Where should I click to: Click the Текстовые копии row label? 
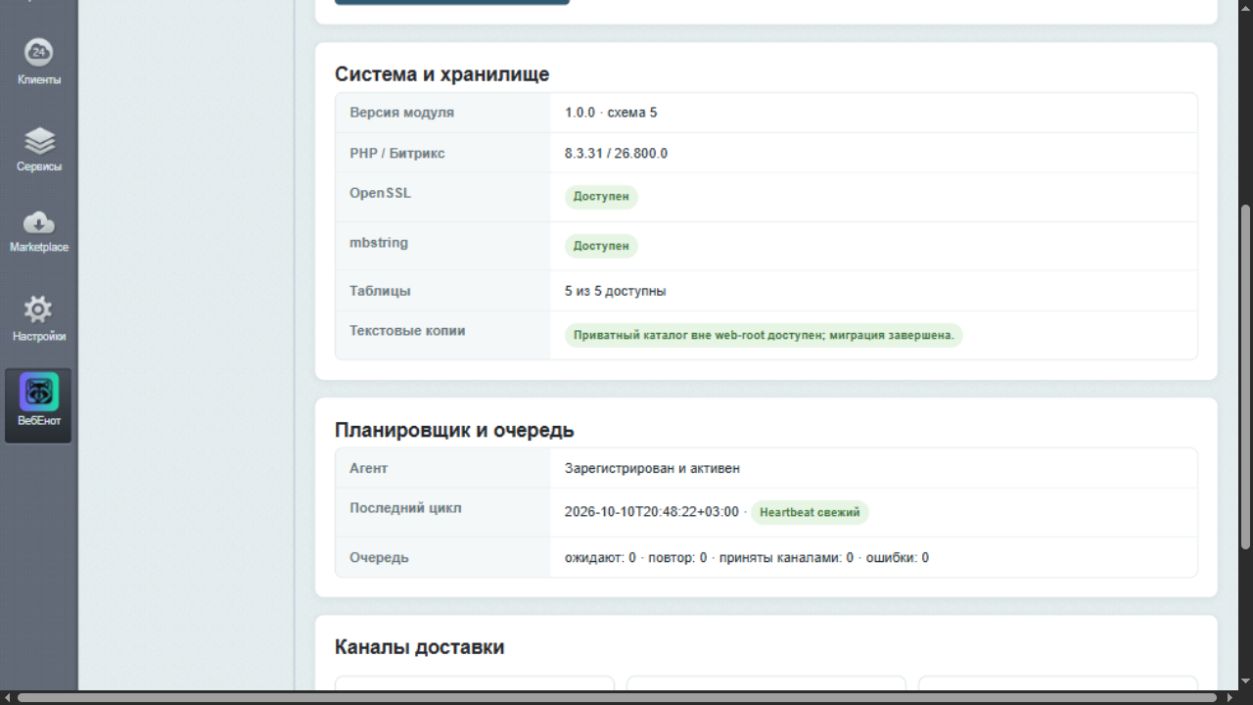click(x=407, y=331)
